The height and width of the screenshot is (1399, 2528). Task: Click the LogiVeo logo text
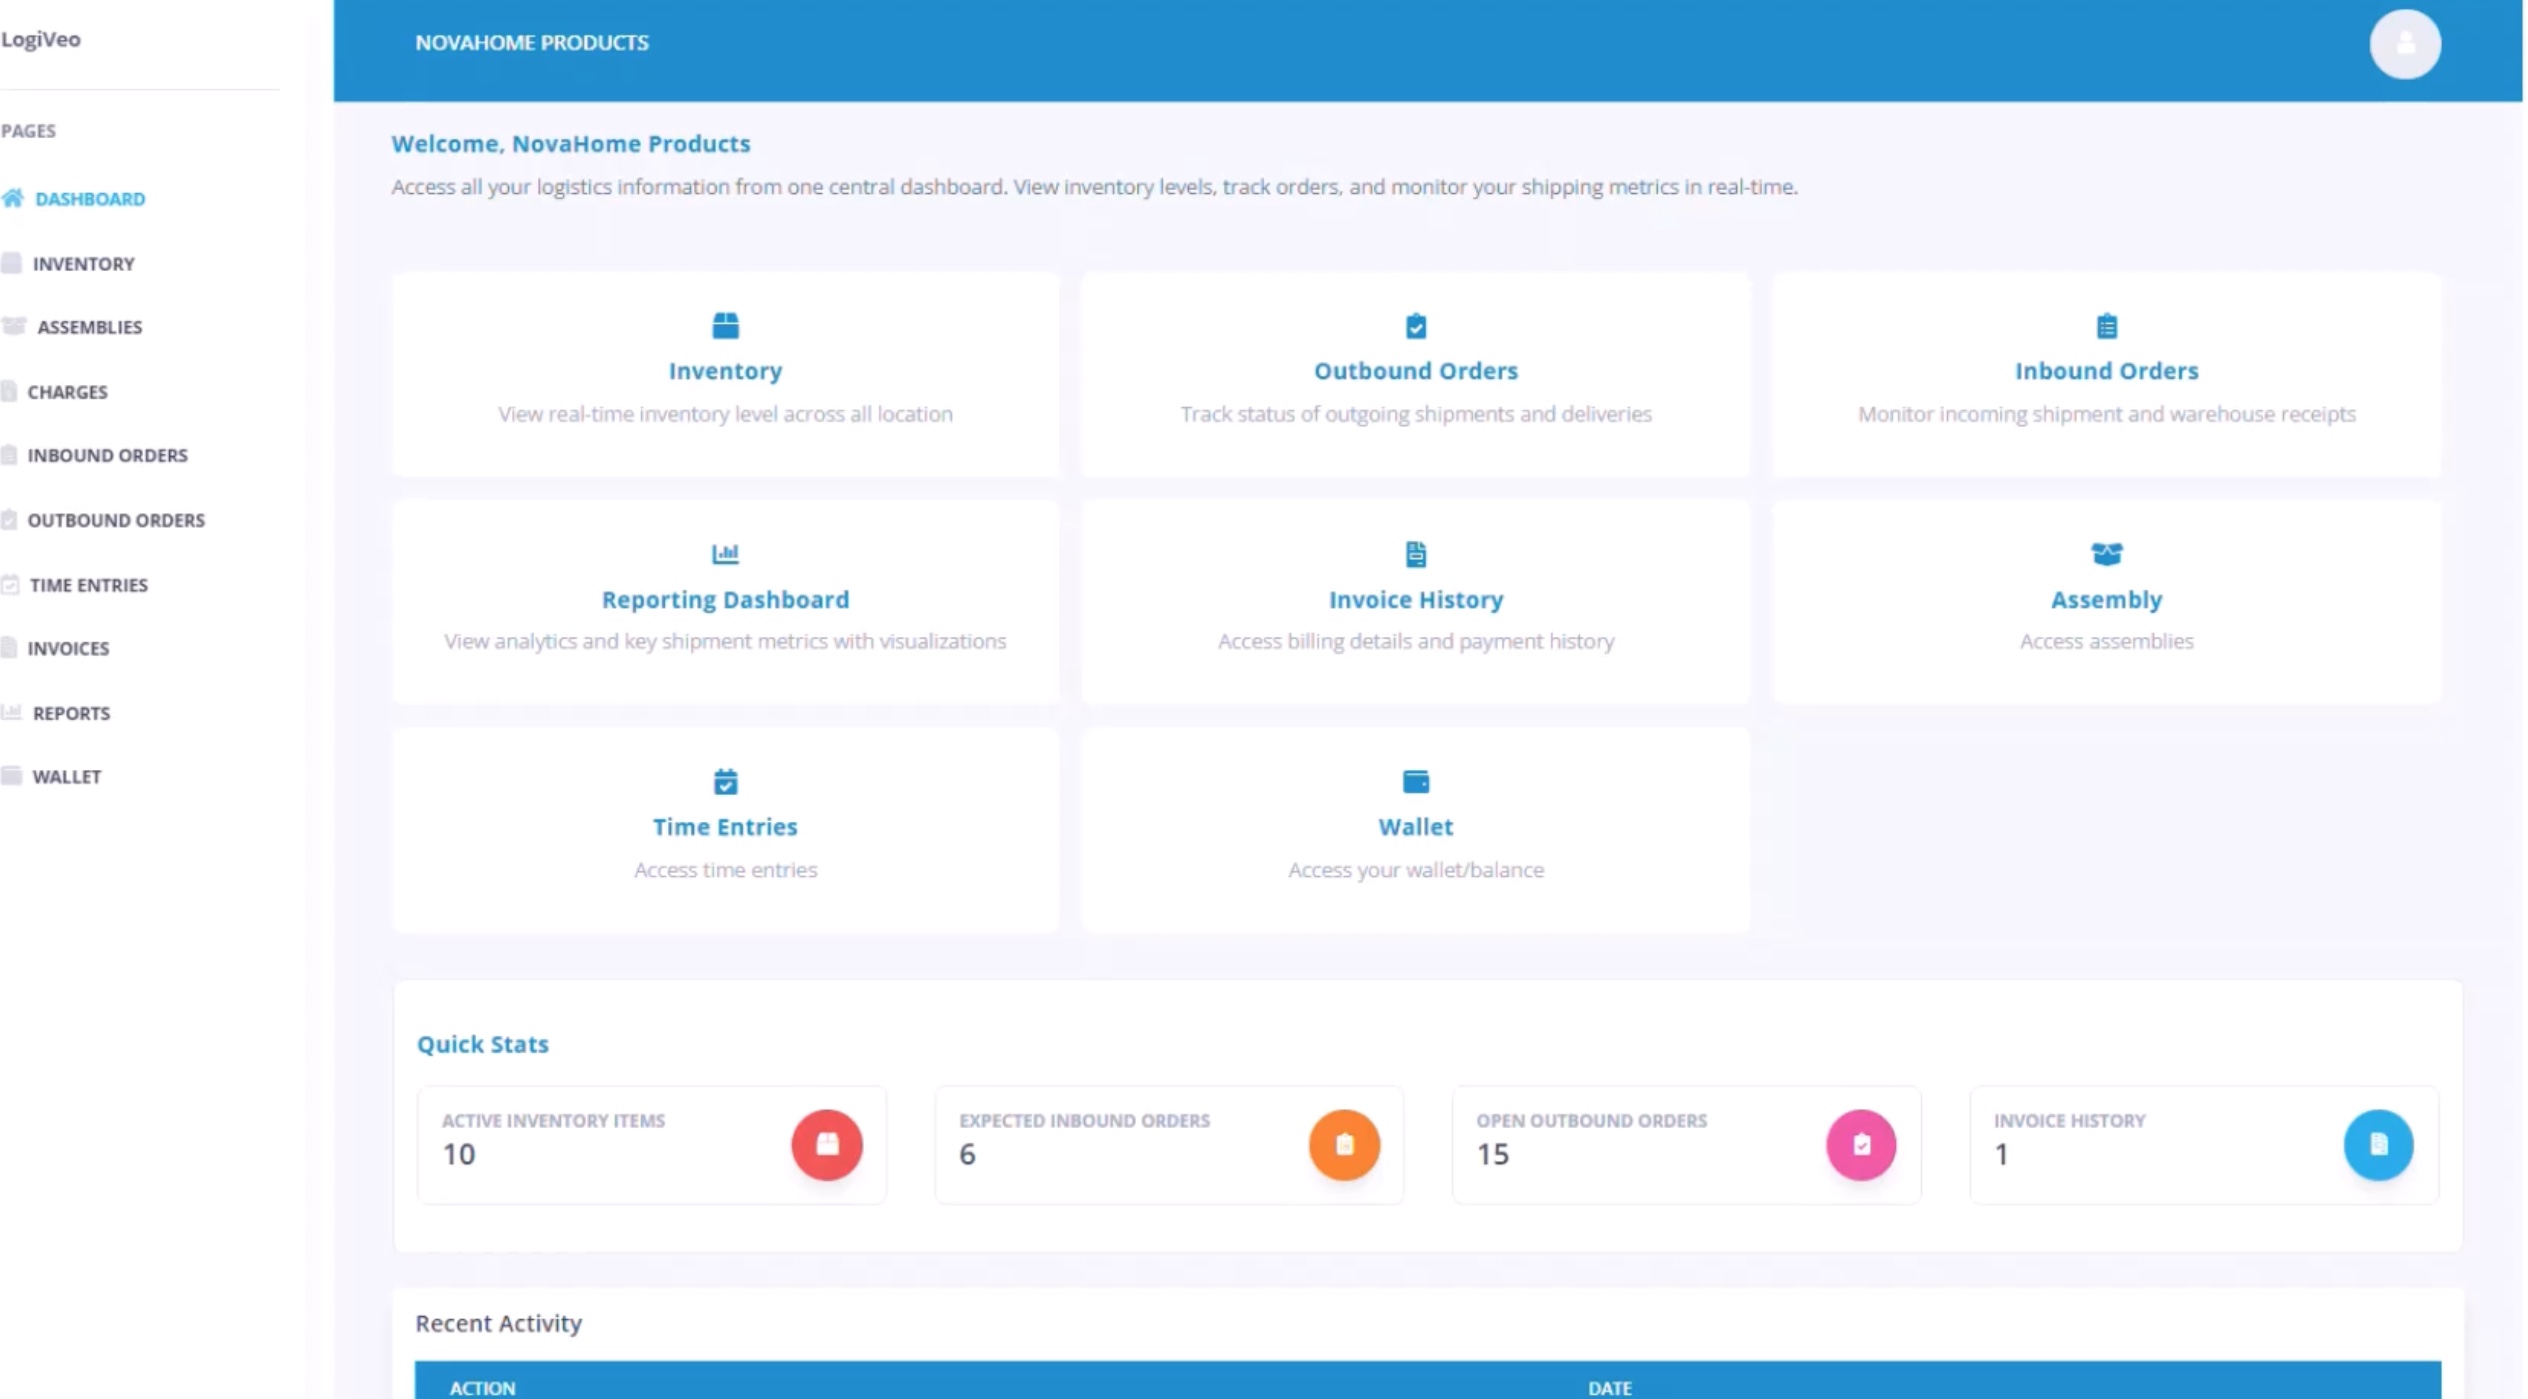[40, 39]
